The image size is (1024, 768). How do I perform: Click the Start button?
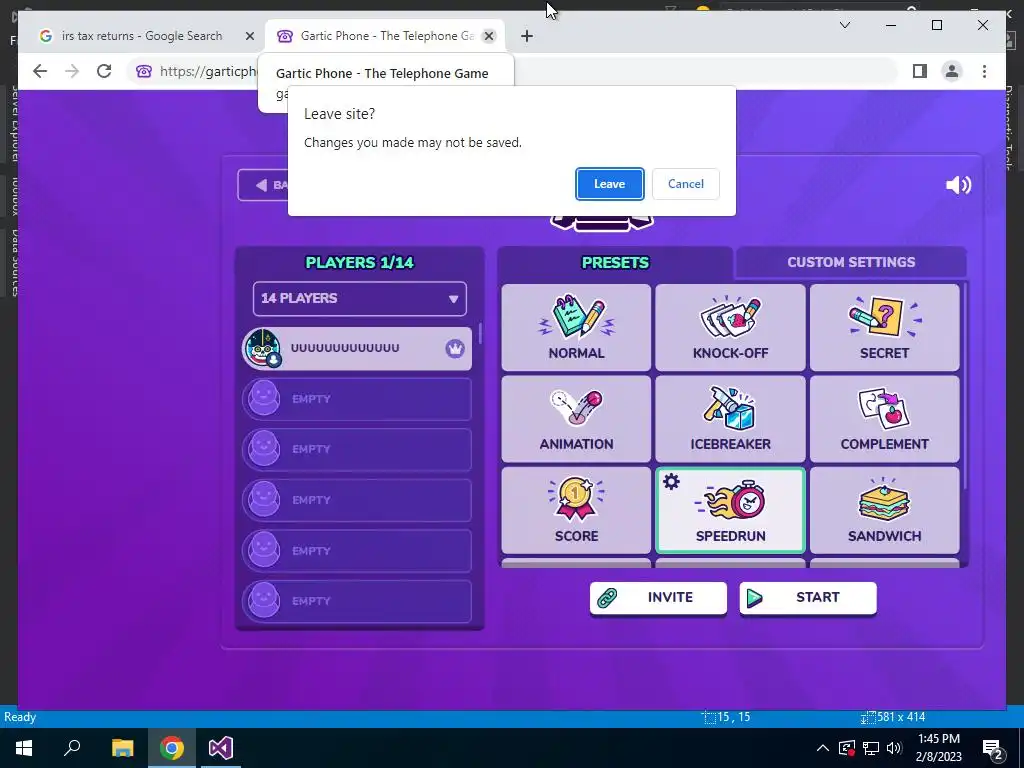pyautogui.click(x=808, y=598)
